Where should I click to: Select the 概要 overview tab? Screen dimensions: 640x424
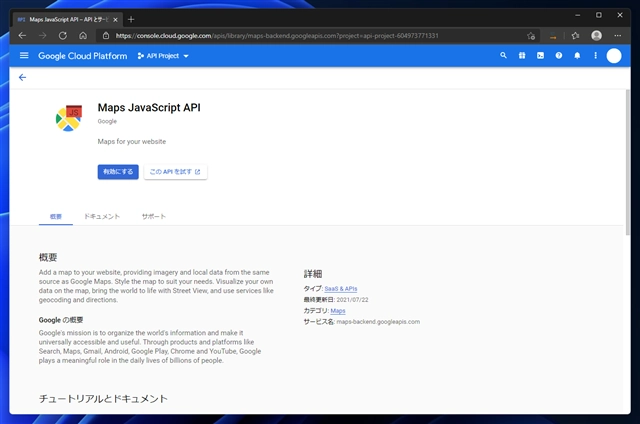(x=56, y=216)
